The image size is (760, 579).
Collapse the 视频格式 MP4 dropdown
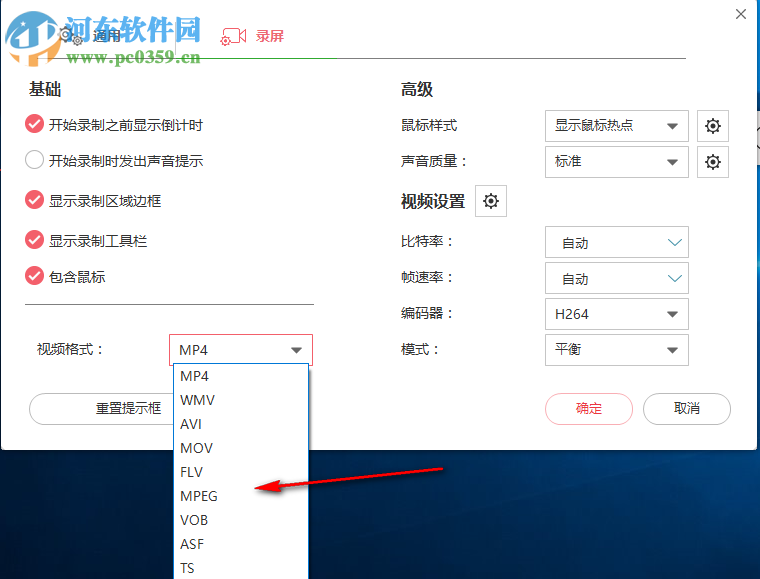pyautogui.click(x=241, y=350)
